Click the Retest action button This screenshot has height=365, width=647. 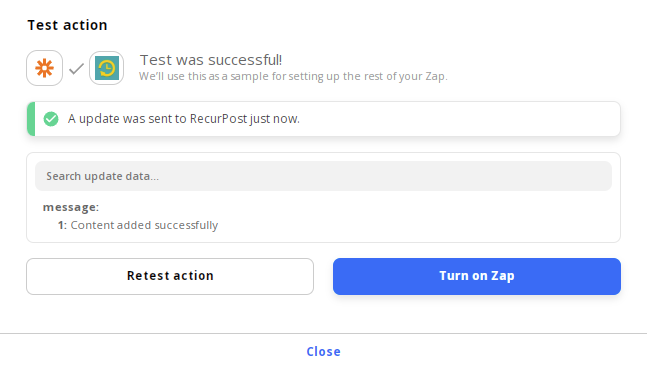[x=170, y=276]
